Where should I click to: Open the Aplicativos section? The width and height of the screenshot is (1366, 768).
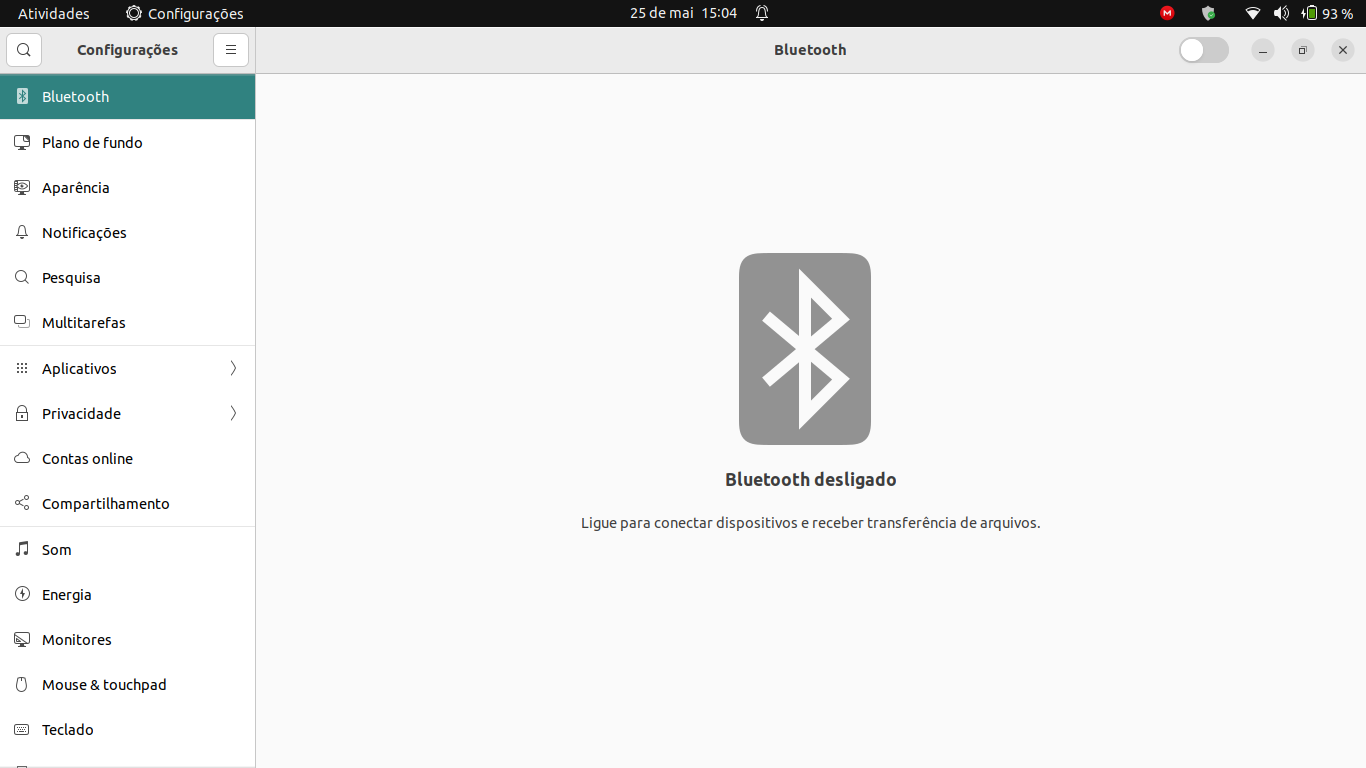click(x=128, y=368)
